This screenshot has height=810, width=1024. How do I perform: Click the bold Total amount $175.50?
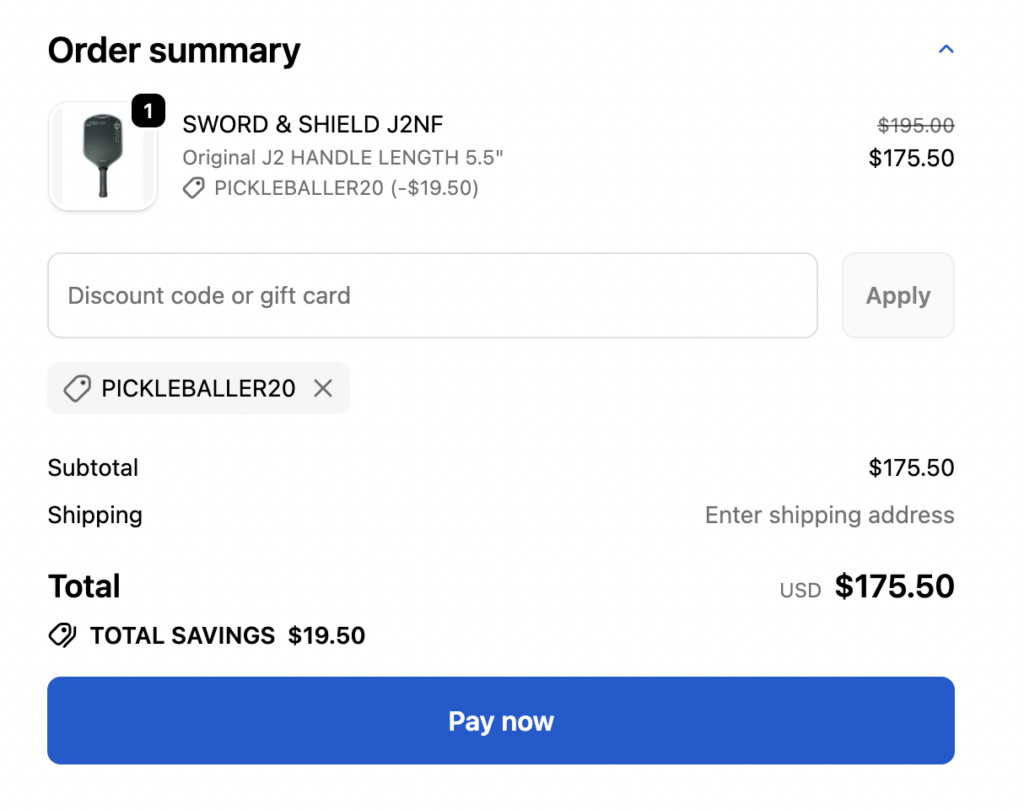(894, 587)
